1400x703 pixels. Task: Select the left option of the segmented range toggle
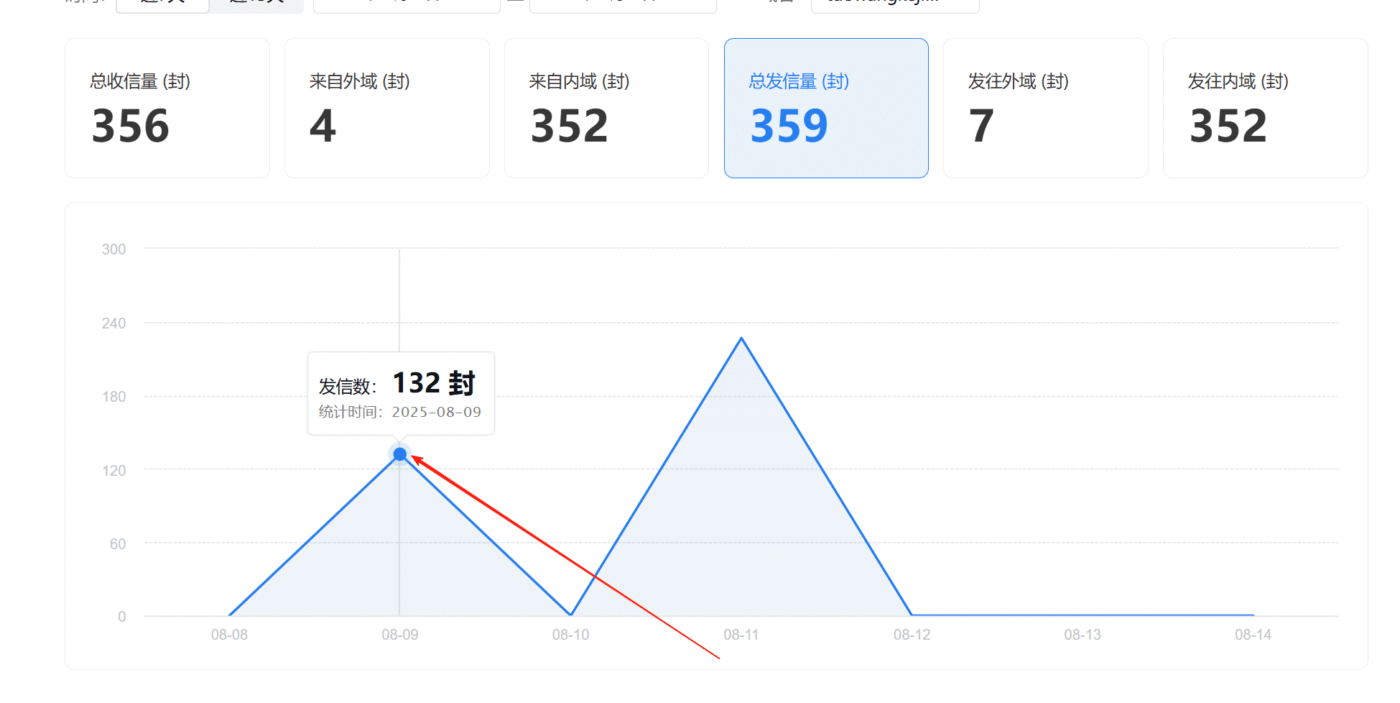[x=163, y=4]
